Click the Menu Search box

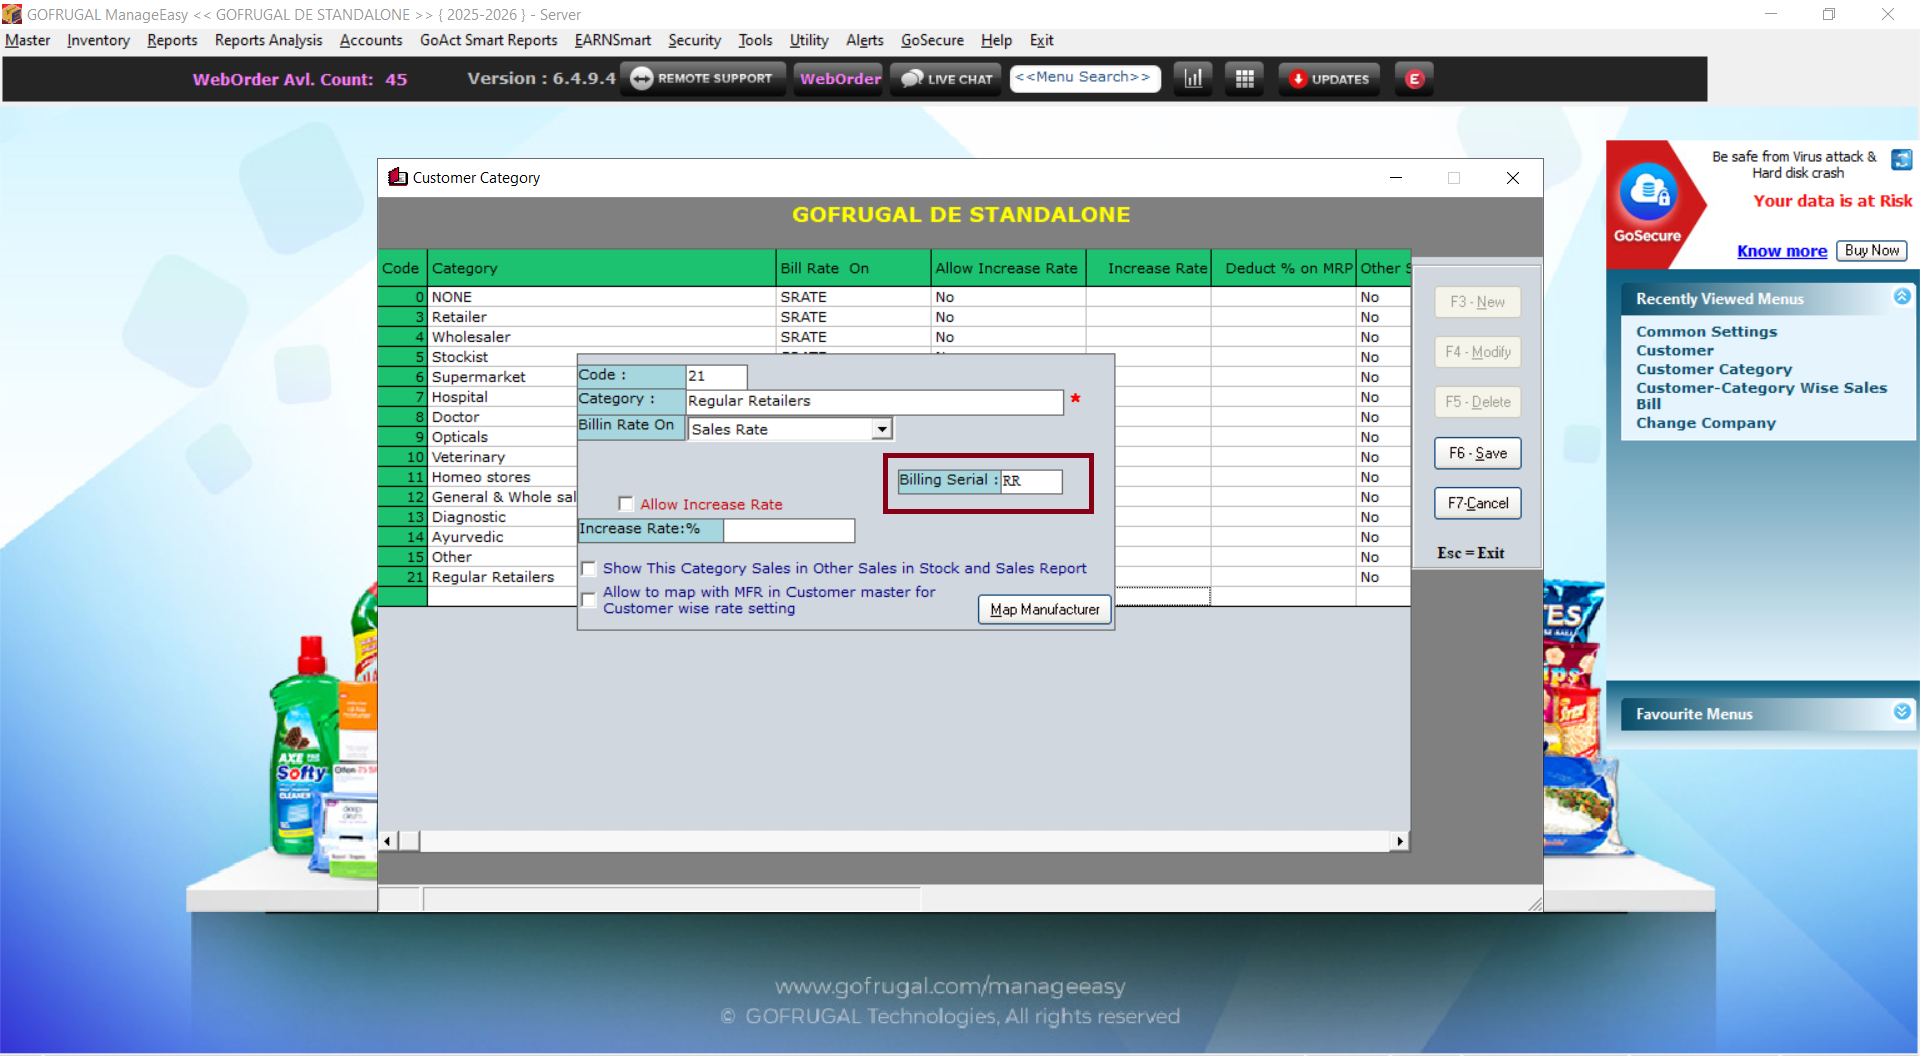click(1084, 78)
